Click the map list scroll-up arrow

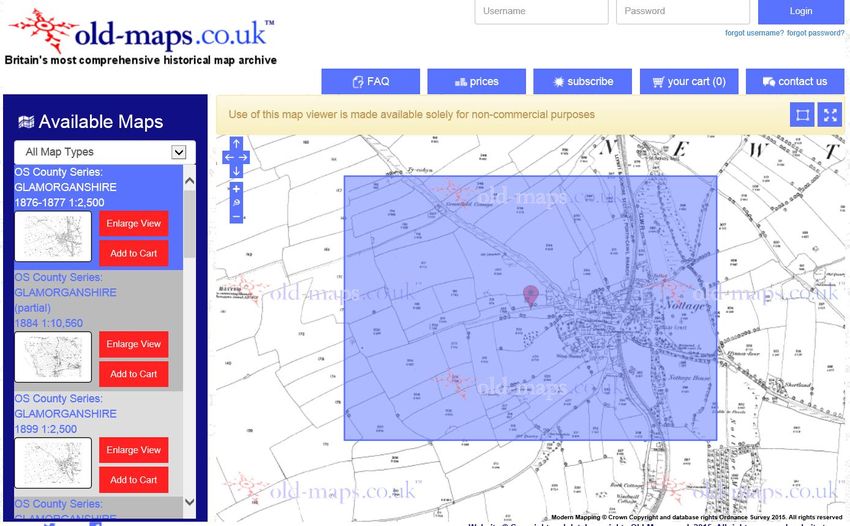(189, 181)
